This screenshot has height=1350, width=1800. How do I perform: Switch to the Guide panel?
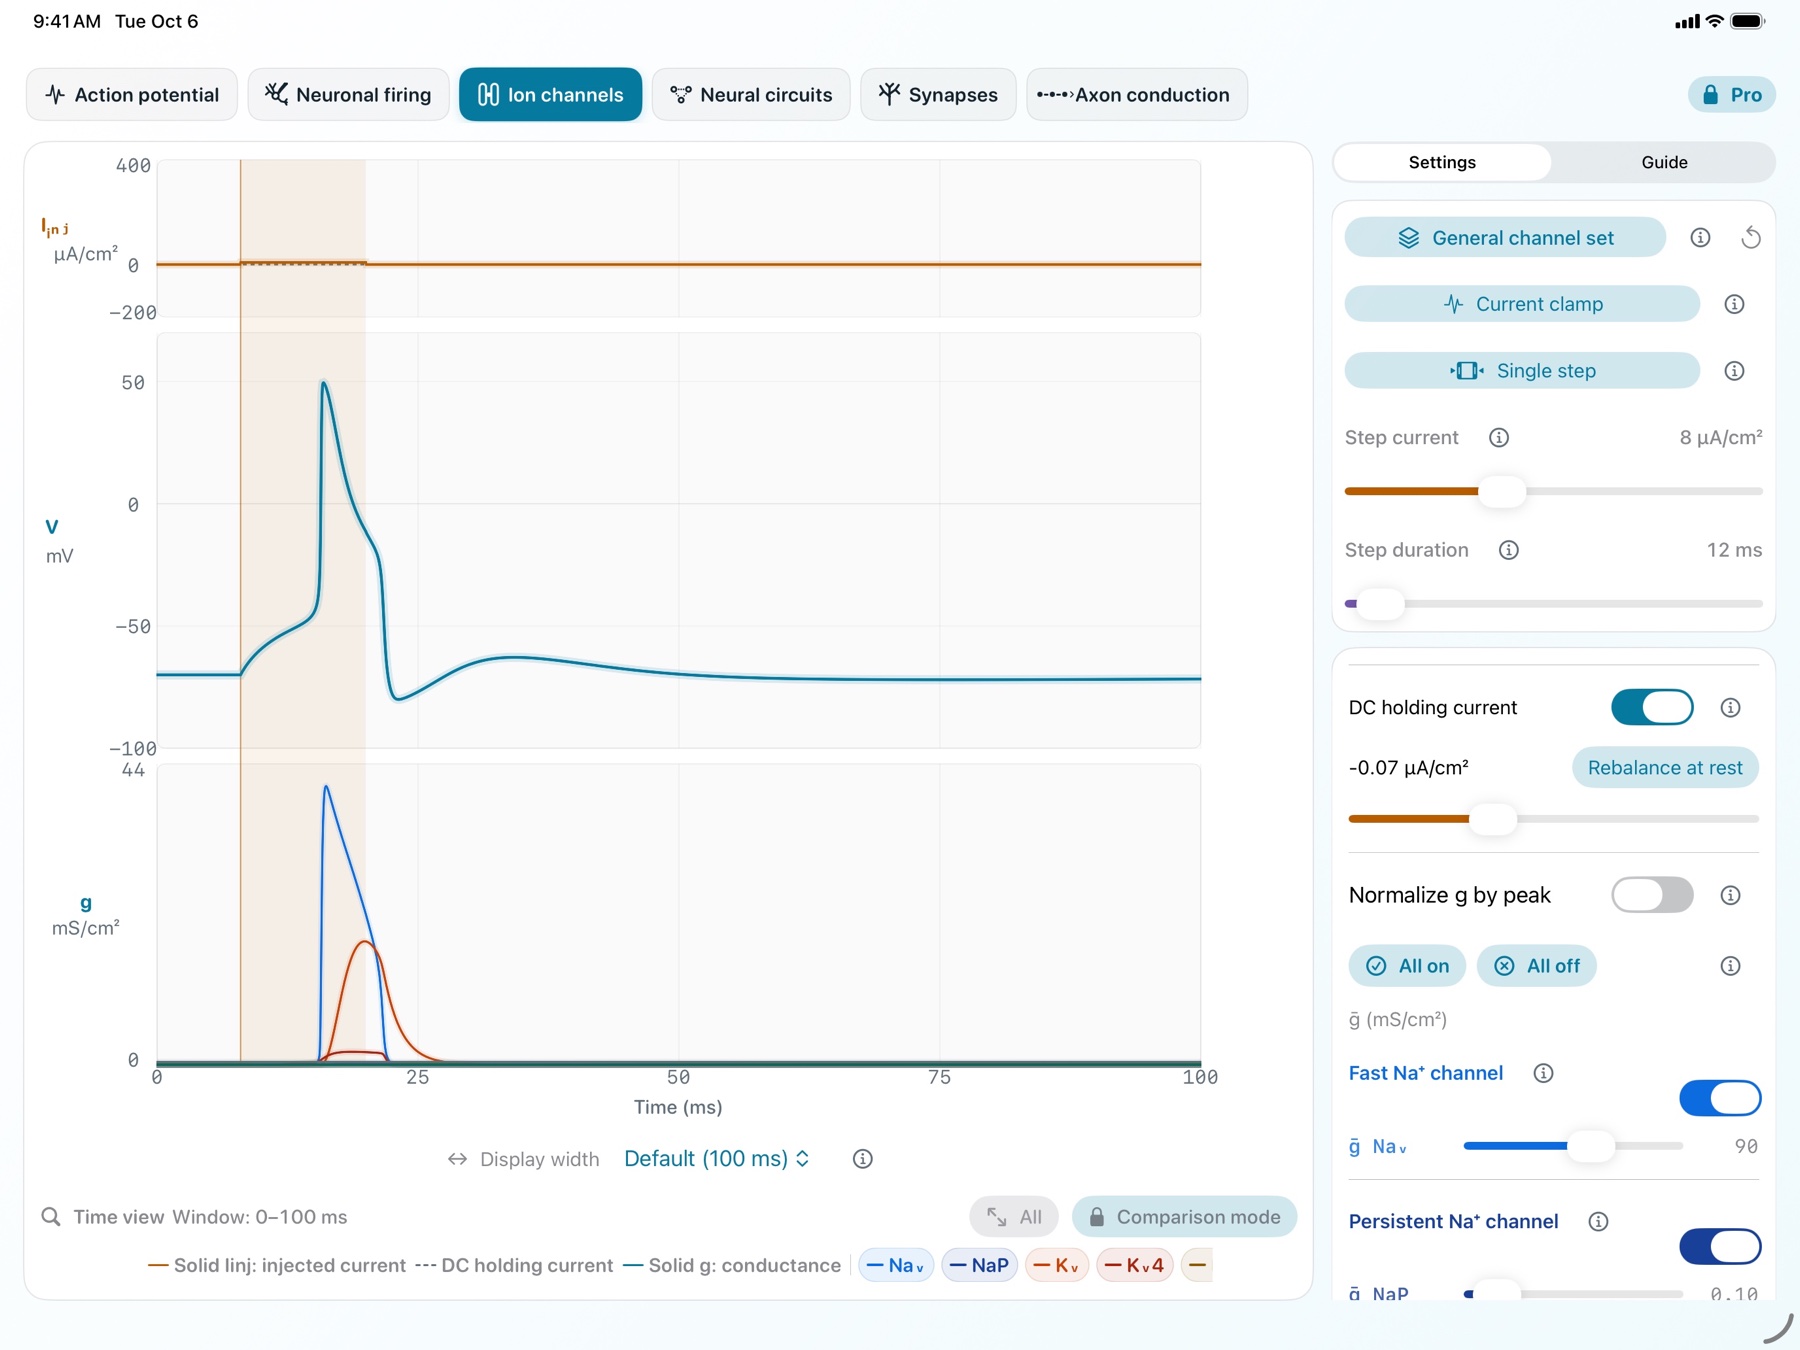pyautogui.click(x=1664, y=162)
